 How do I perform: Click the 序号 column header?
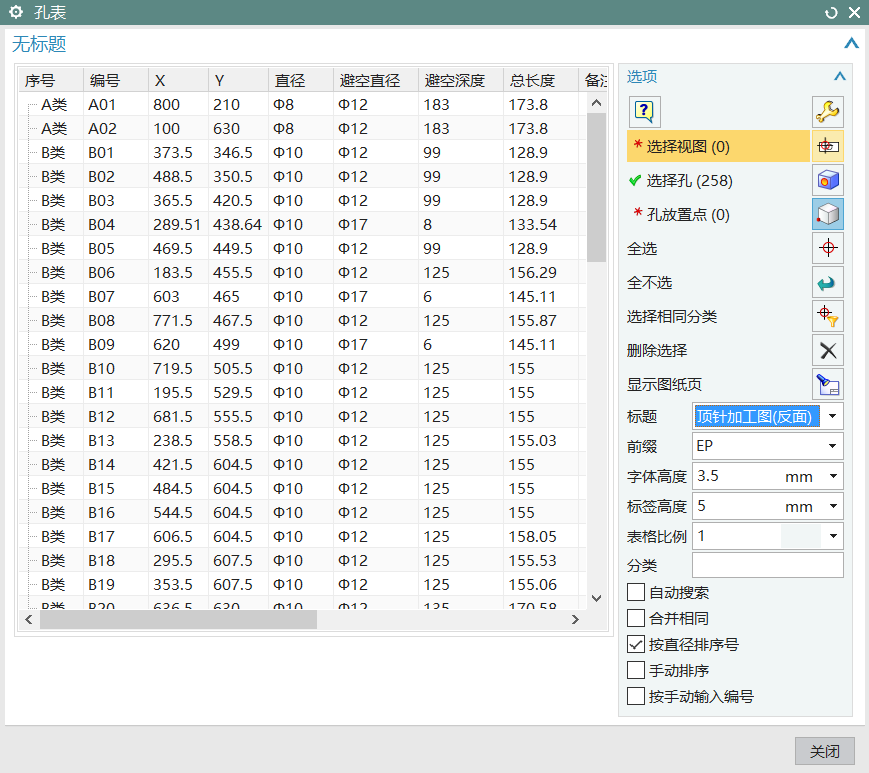pyautogui.click(x=51, y=80)
